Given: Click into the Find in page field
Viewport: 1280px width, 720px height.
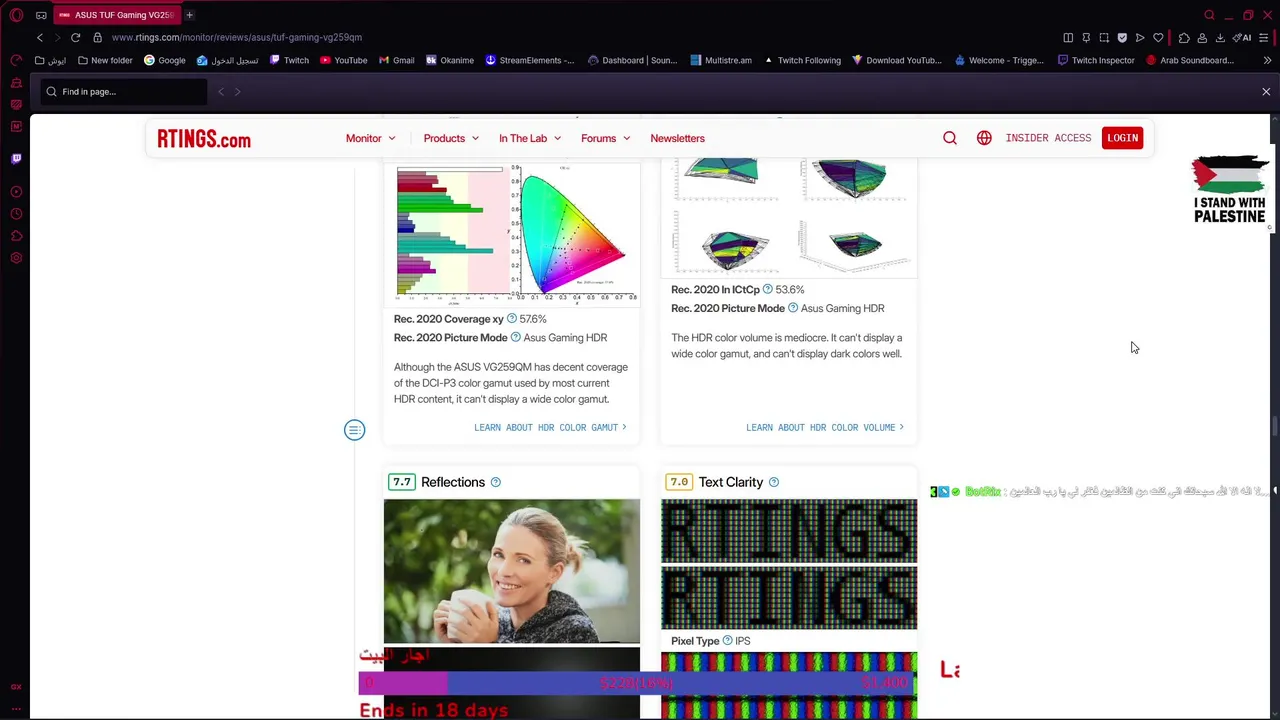Looking at the screenshot, I should pos(125,92).
